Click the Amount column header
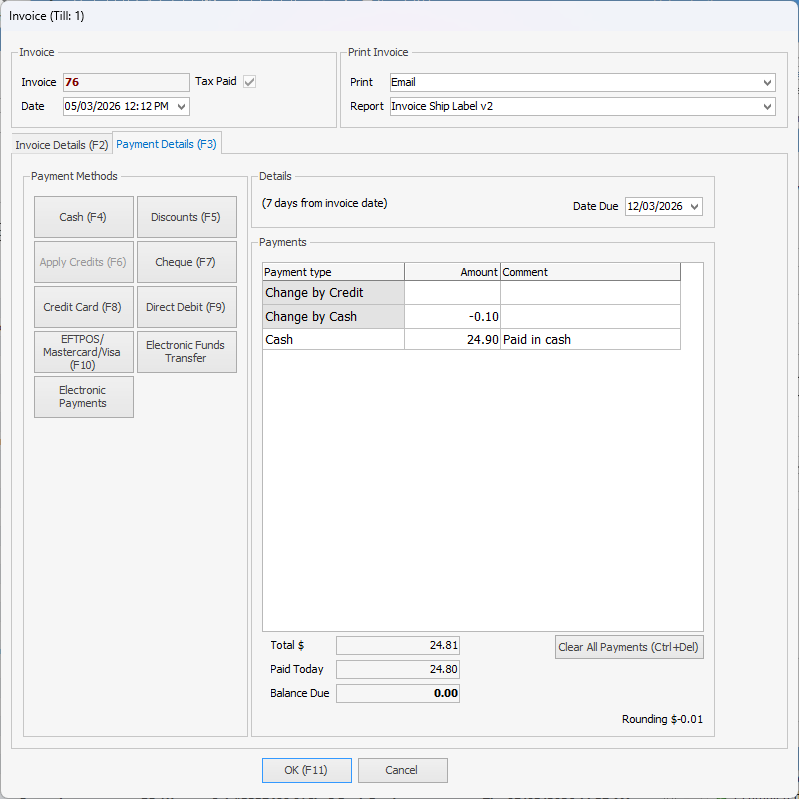799x799 pixels. coord(452,272)
